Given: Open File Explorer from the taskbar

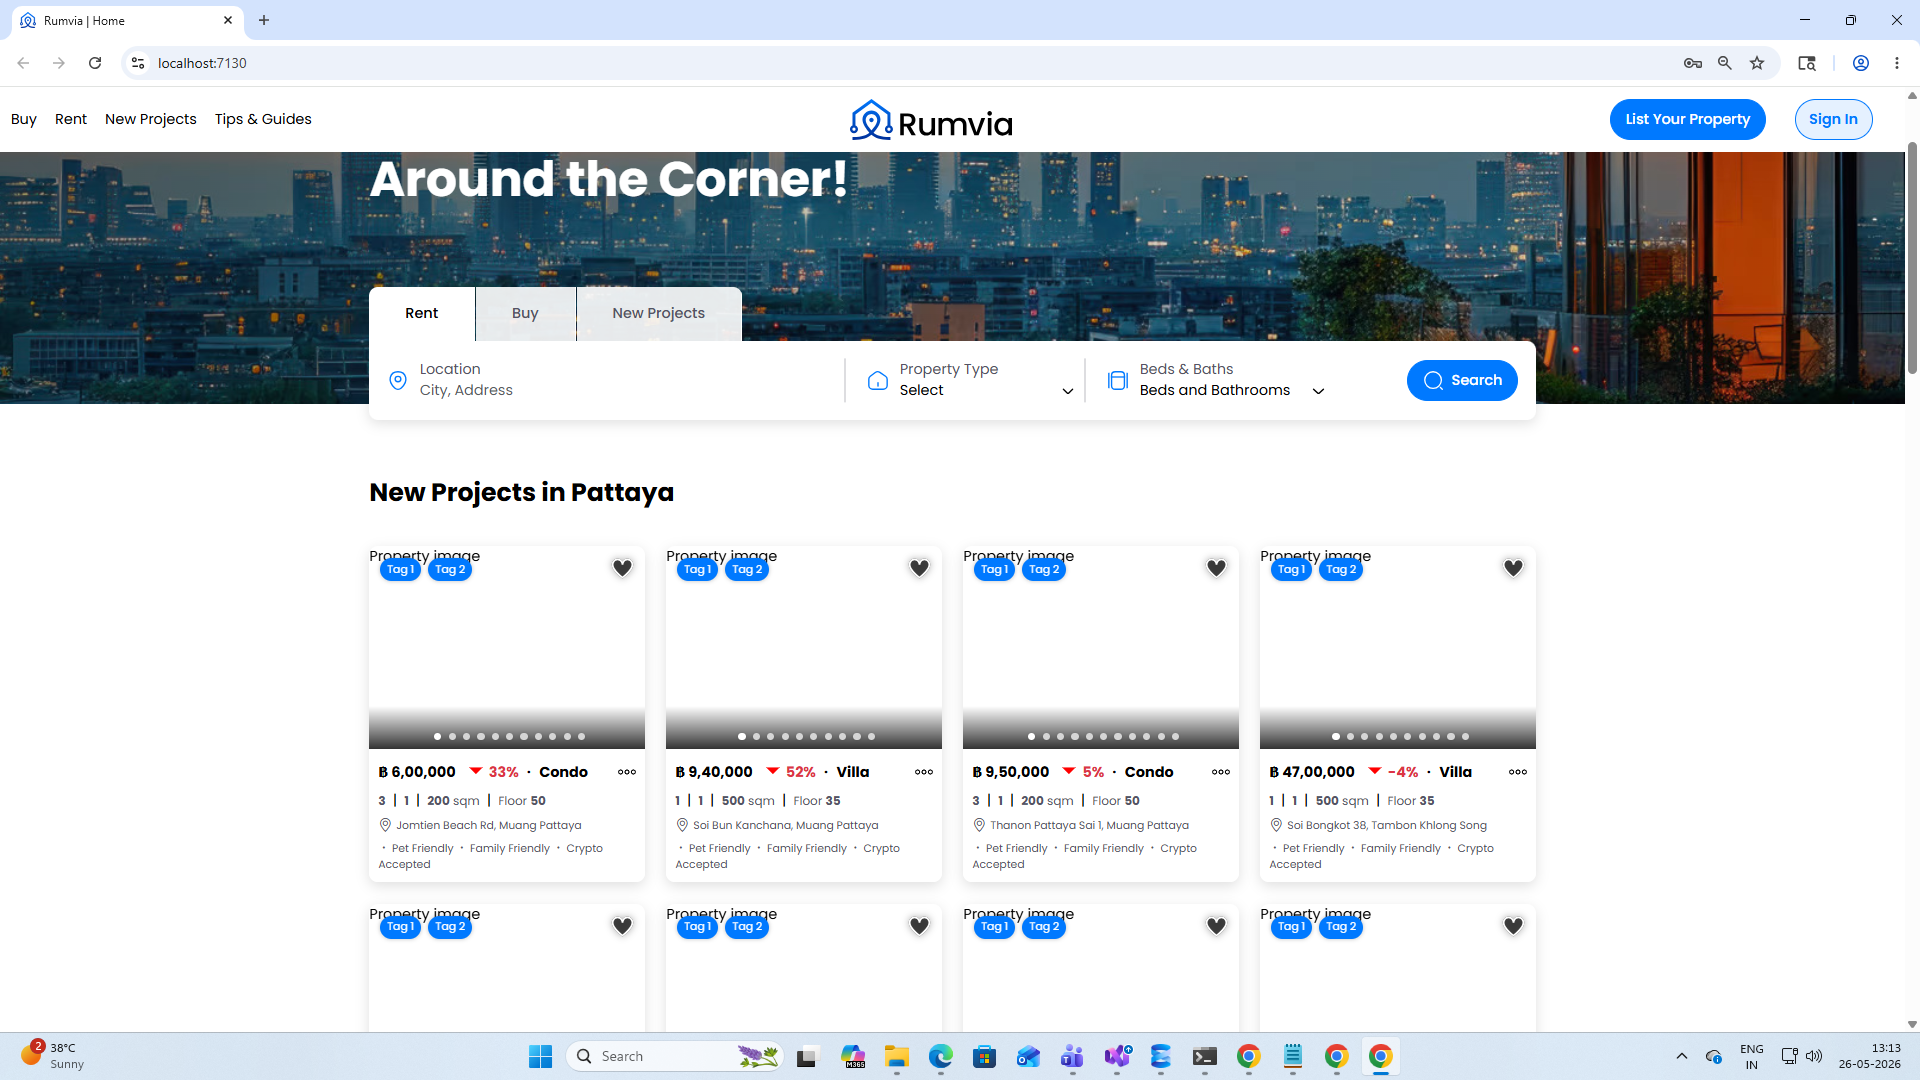Looking at the screenshot, I should (x=896, y=1056).
